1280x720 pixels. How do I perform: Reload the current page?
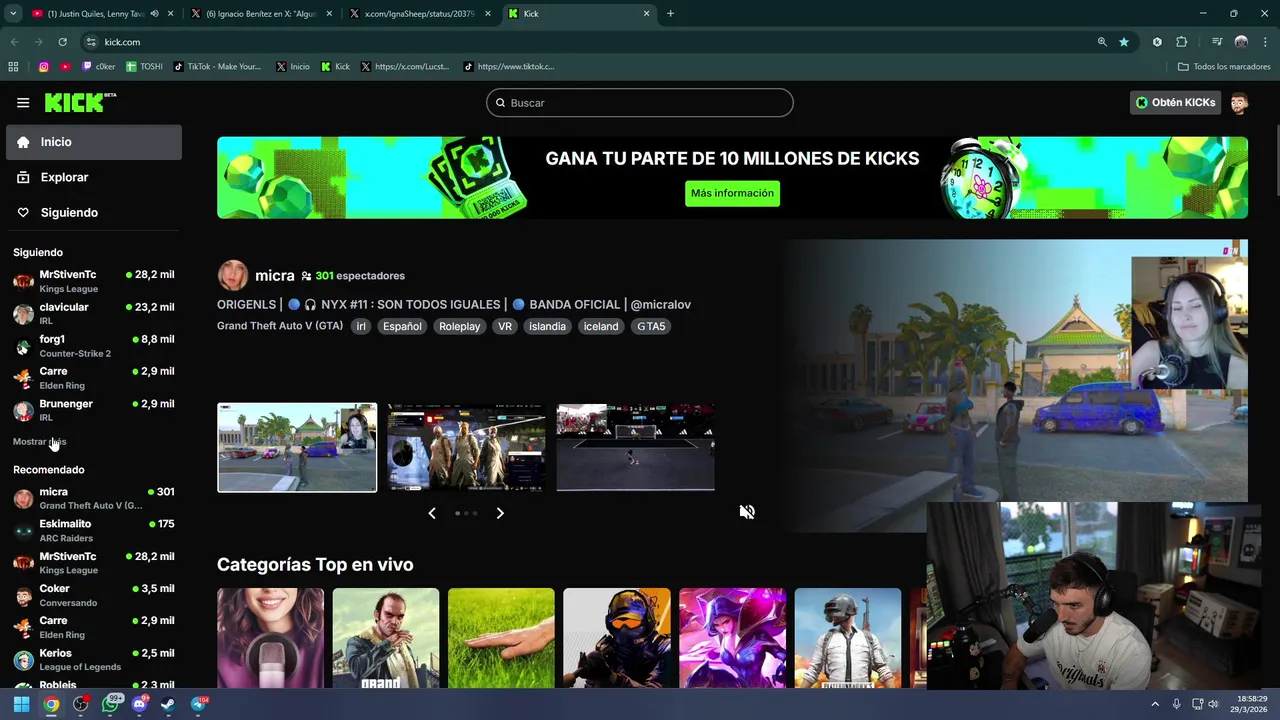(62, 42)
